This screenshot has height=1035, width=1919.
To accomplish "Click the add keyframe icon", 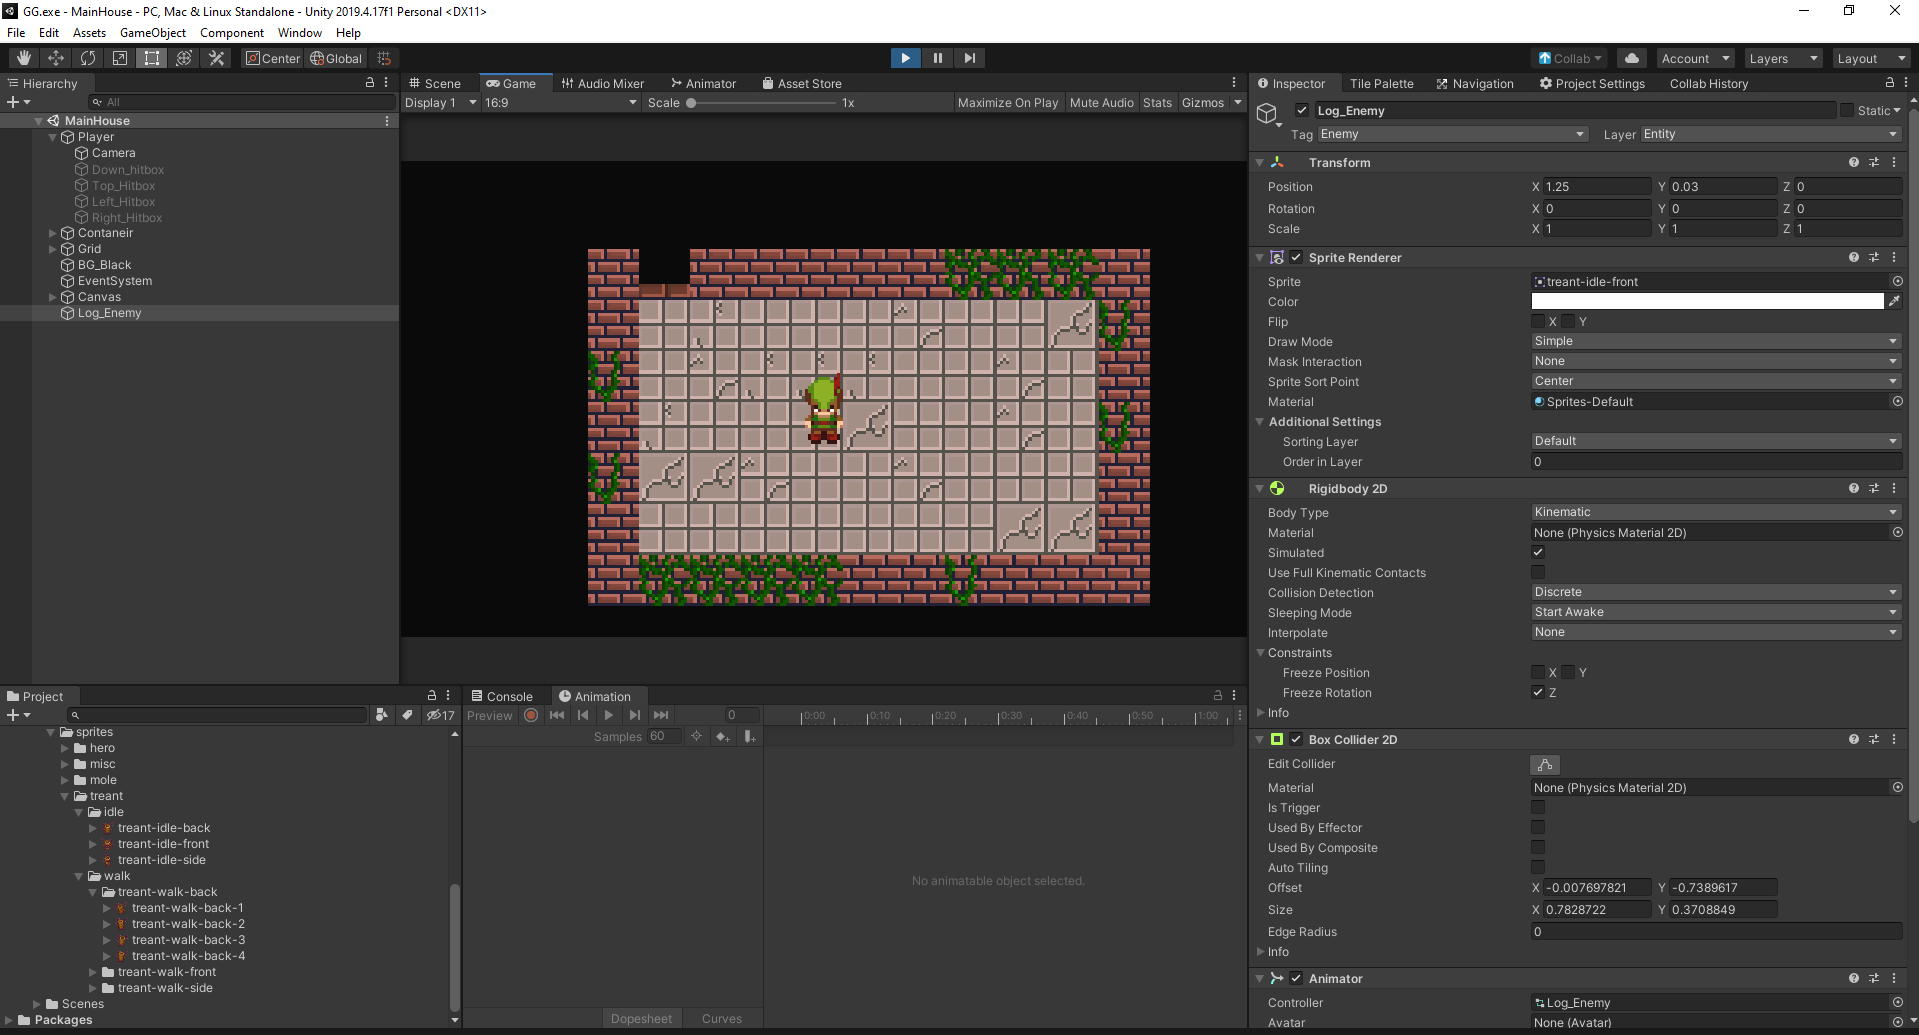I will pos(722,736).
